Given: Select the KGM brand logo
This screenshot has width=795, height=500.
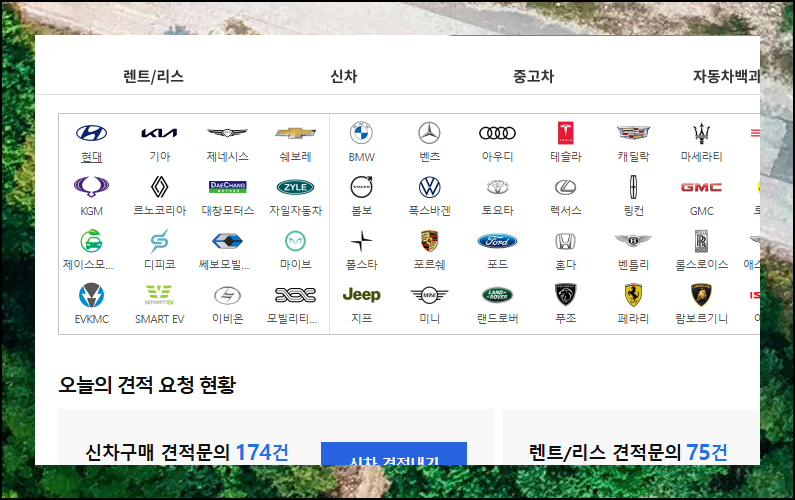Looking at the screenshot, I should click(x=91, y=187).
